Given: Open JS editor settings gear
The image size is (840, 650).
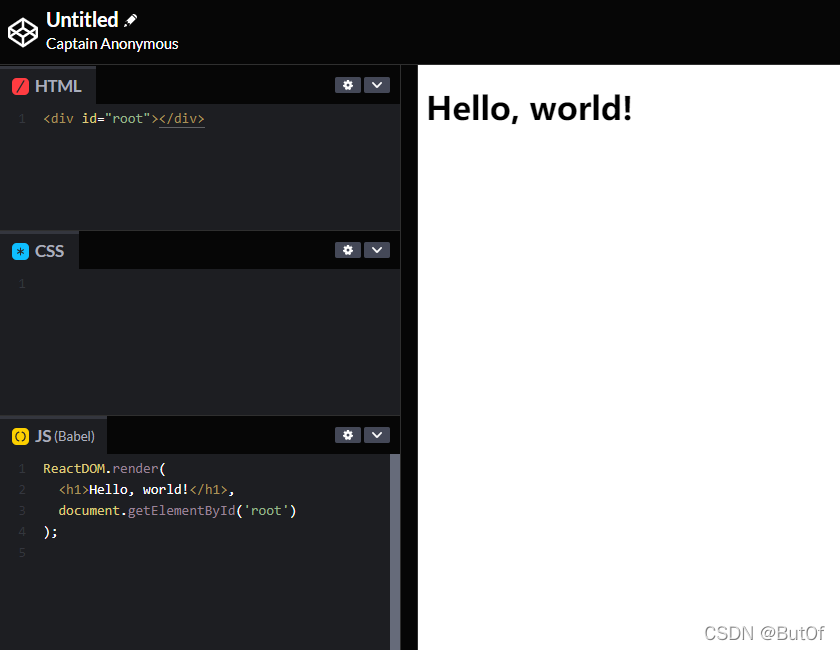Looking at the screenshot, I should tap(348, 435).
